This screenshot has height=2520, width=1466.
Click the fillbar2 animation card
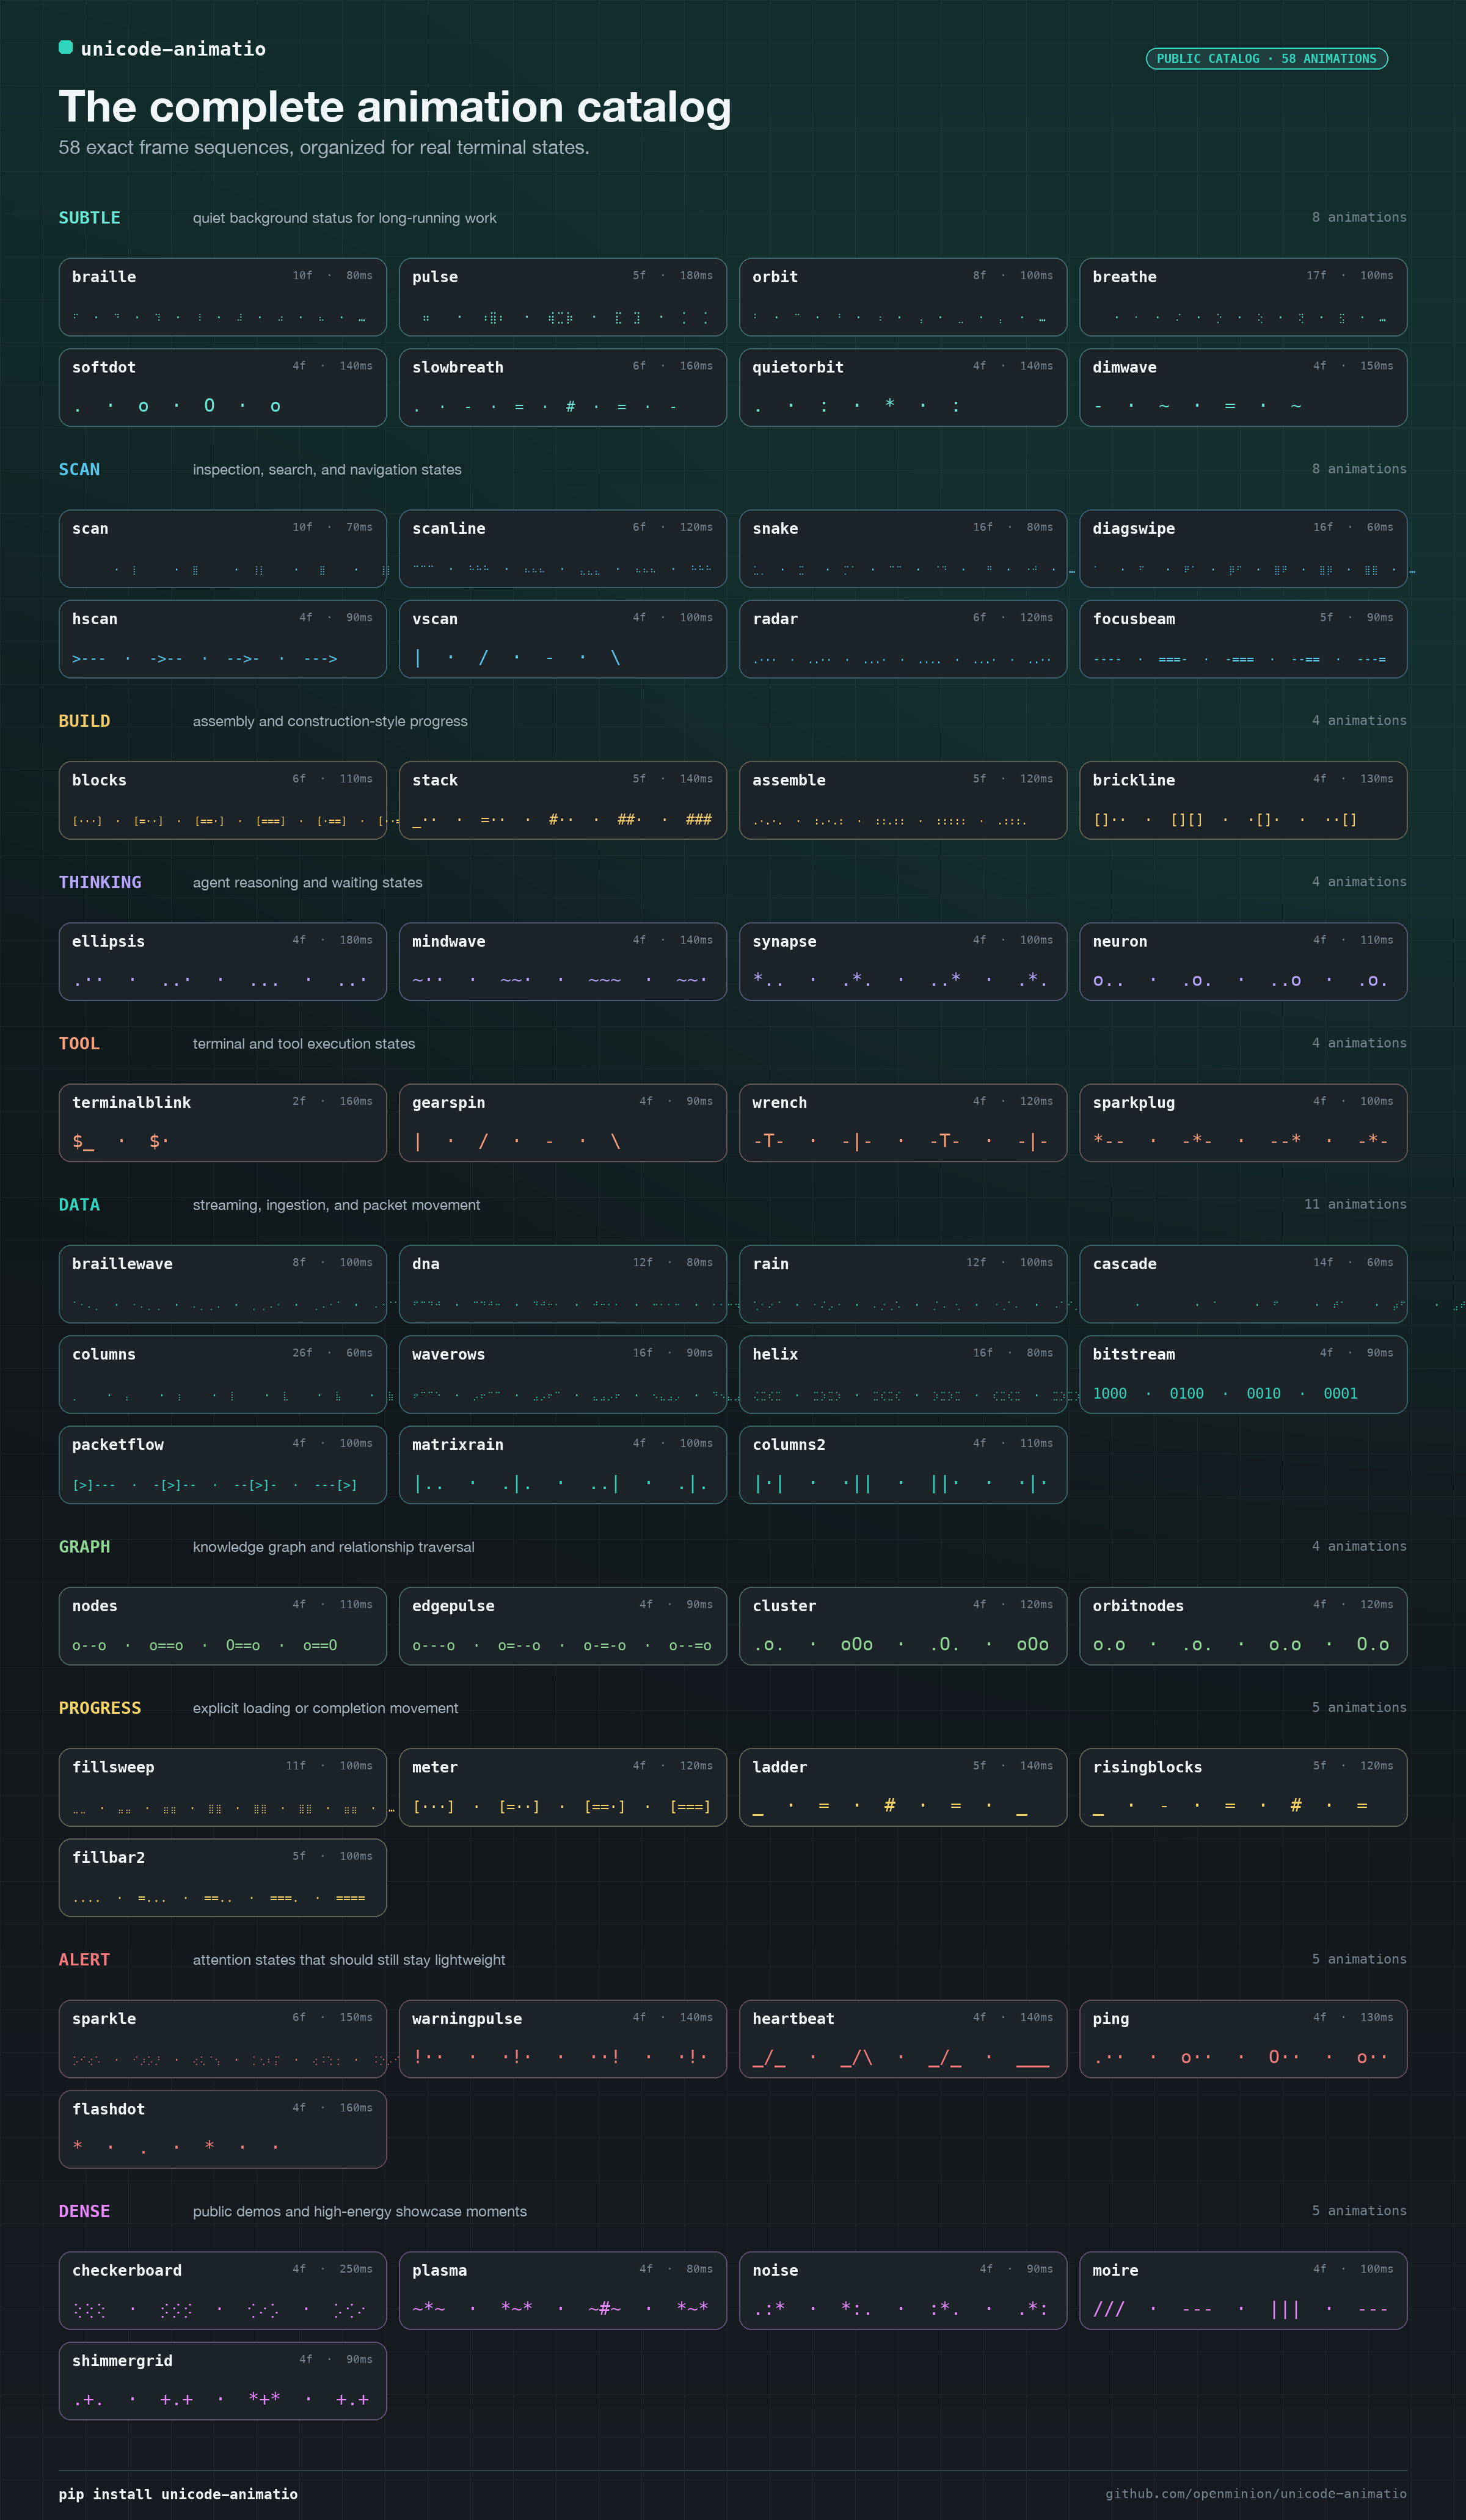[223, 1878]
